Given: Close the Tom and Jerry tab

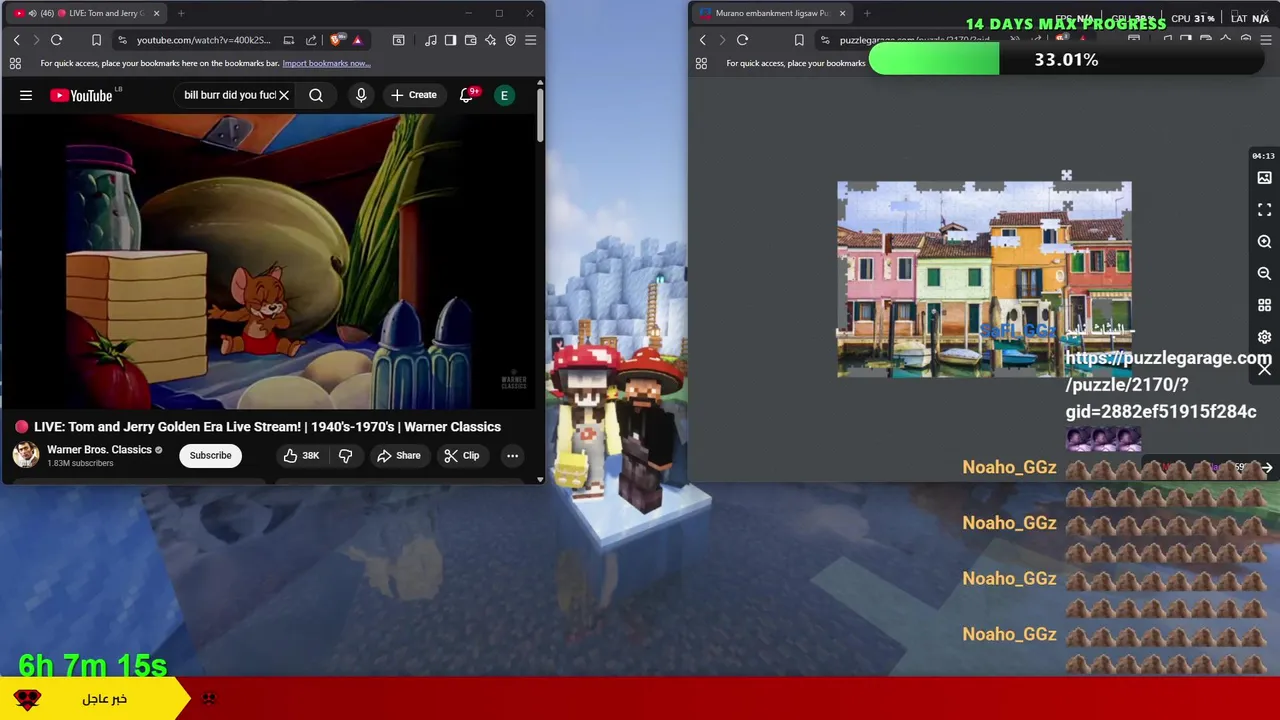Looking at the screenshot, I should (x=156, y=13).
